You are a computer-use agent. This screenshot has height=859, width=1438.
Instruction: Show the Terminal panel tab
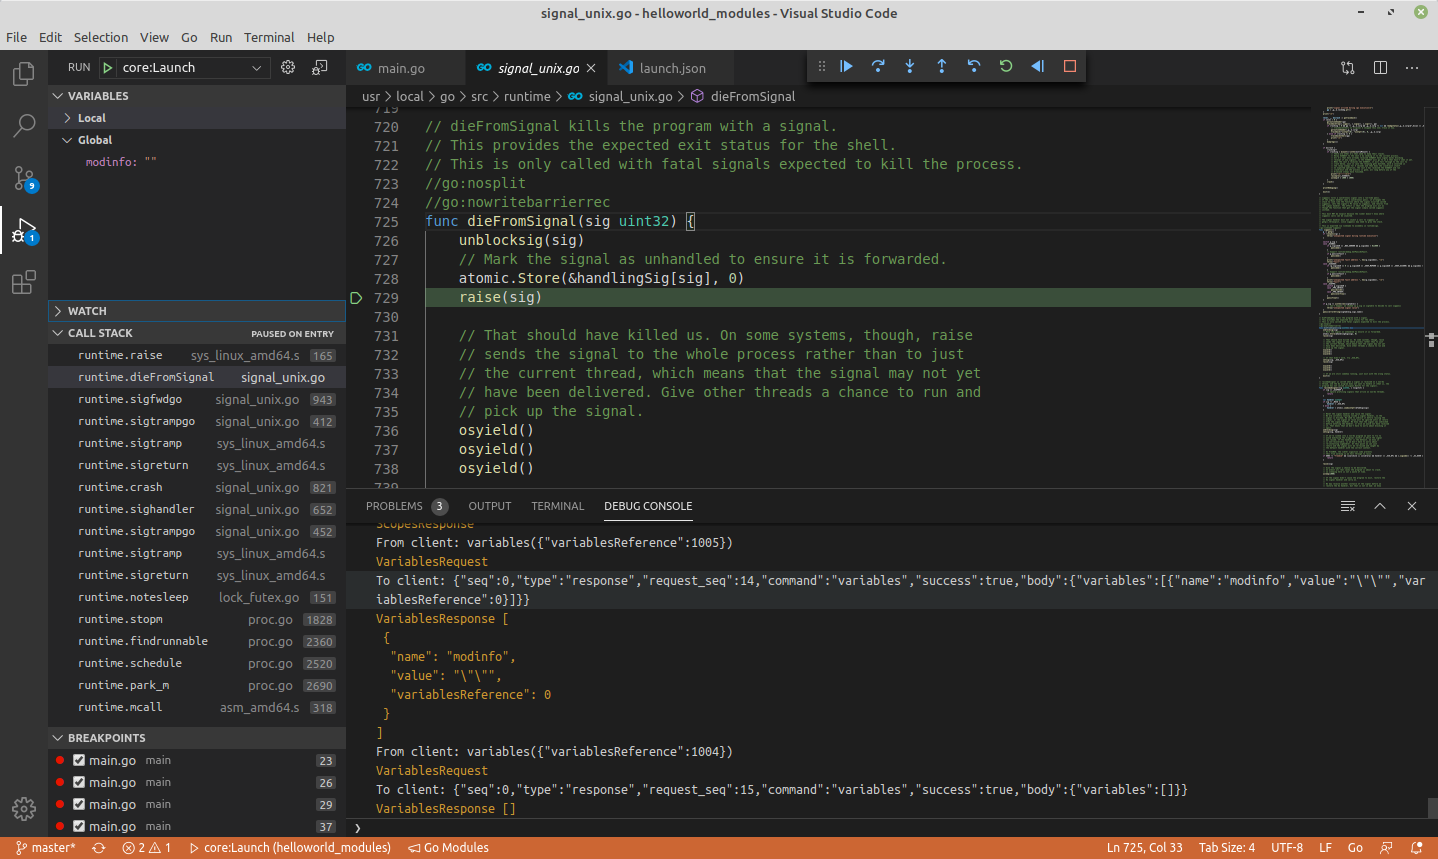(x=558, y=506)
